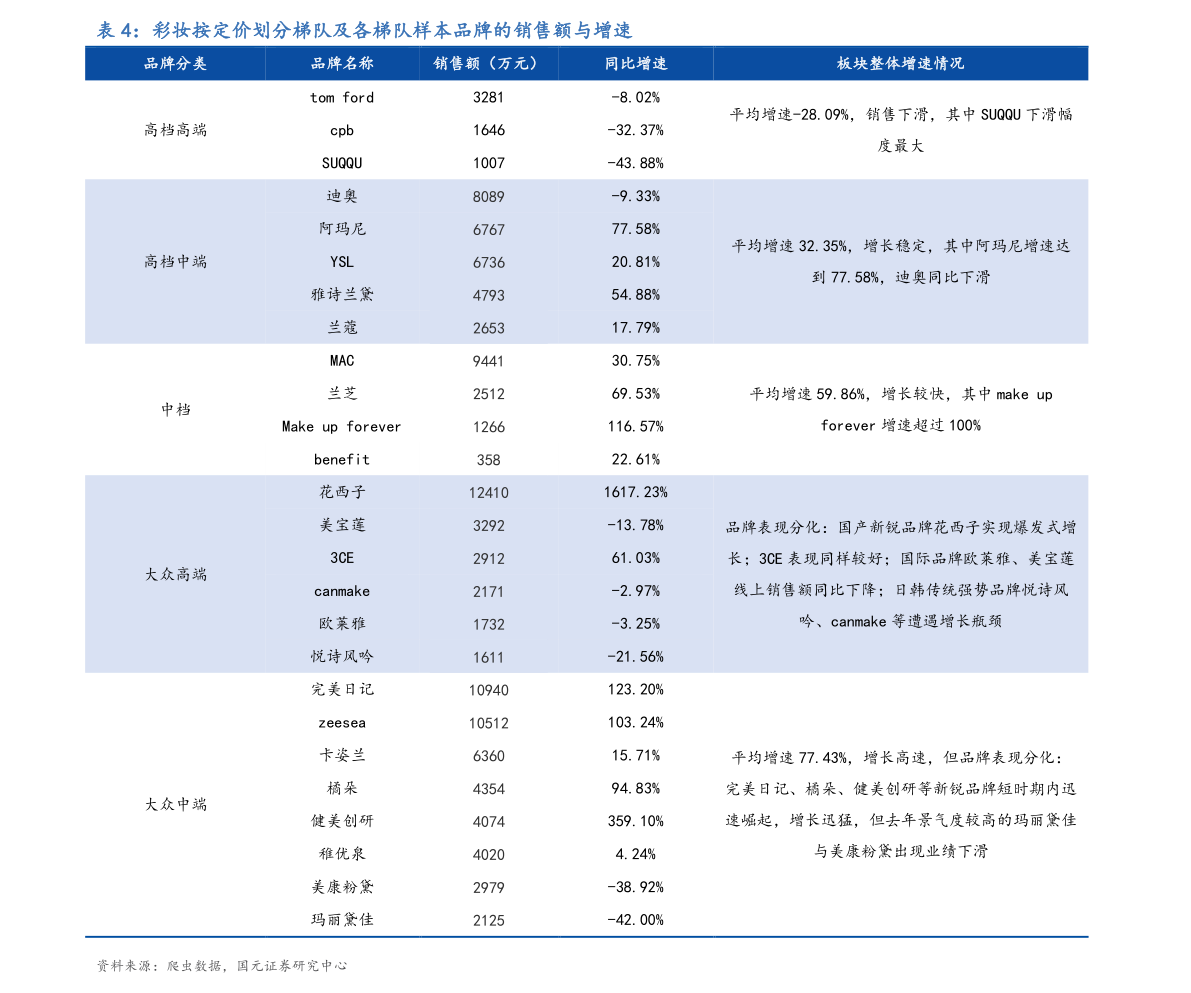Select the canmake brand name cell
The image size is (1191, 993).
(342, 591)
